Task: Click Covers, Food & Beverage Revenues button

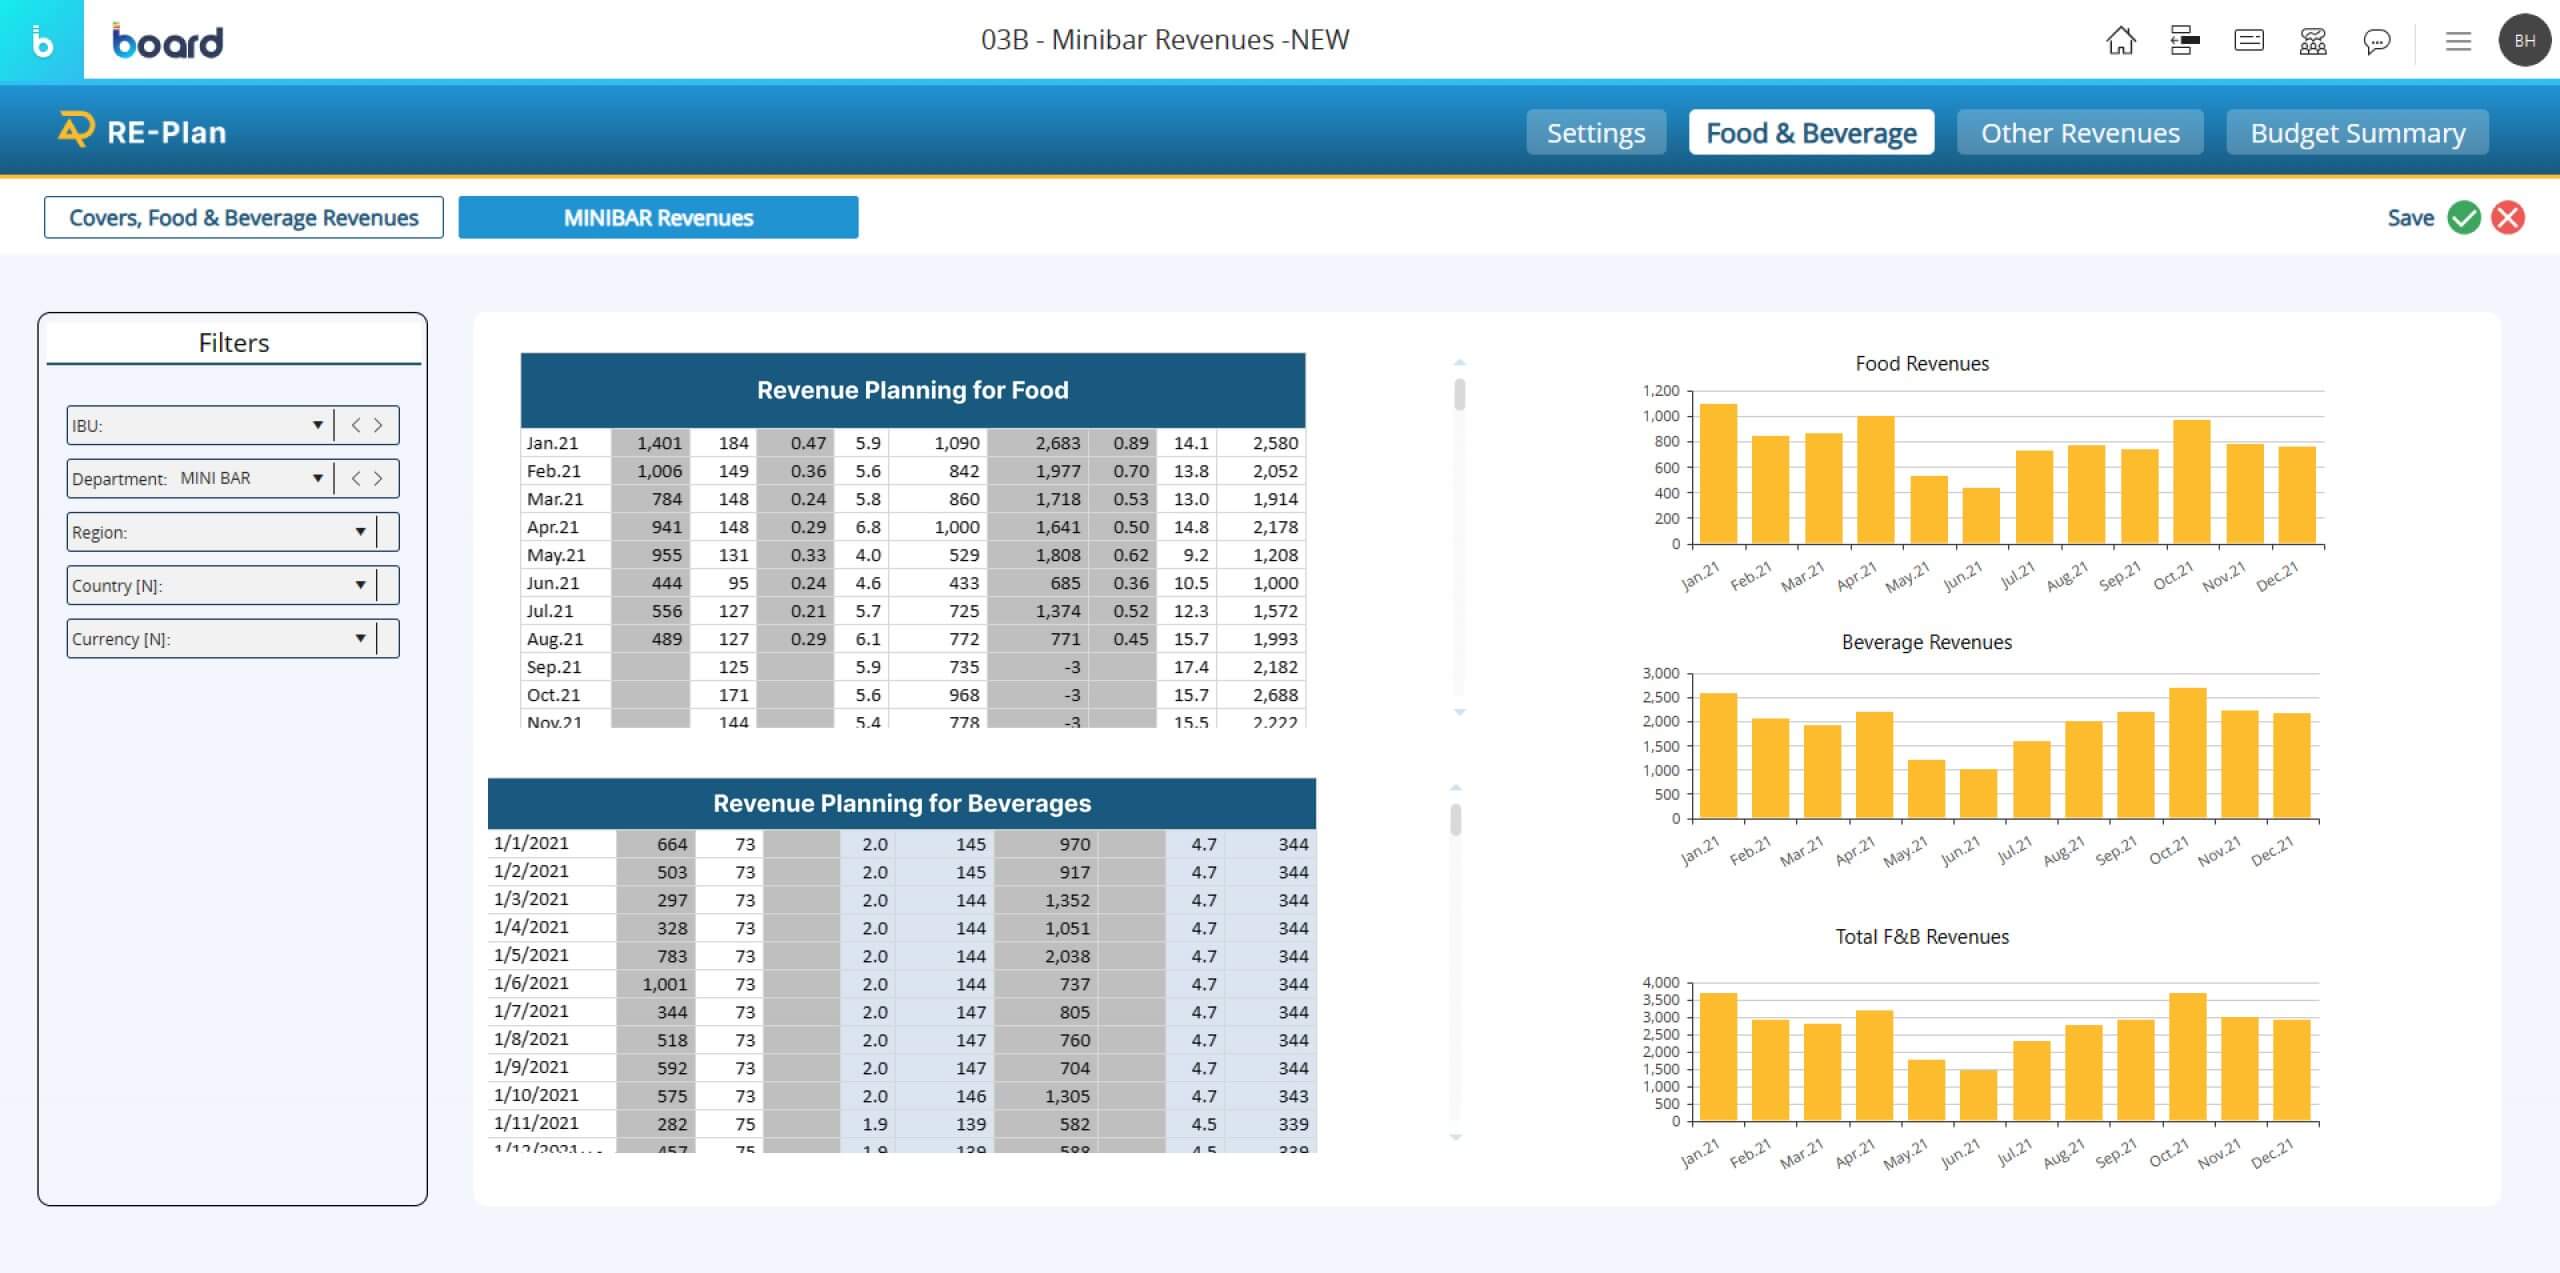Action: click(x=243, y=217)
